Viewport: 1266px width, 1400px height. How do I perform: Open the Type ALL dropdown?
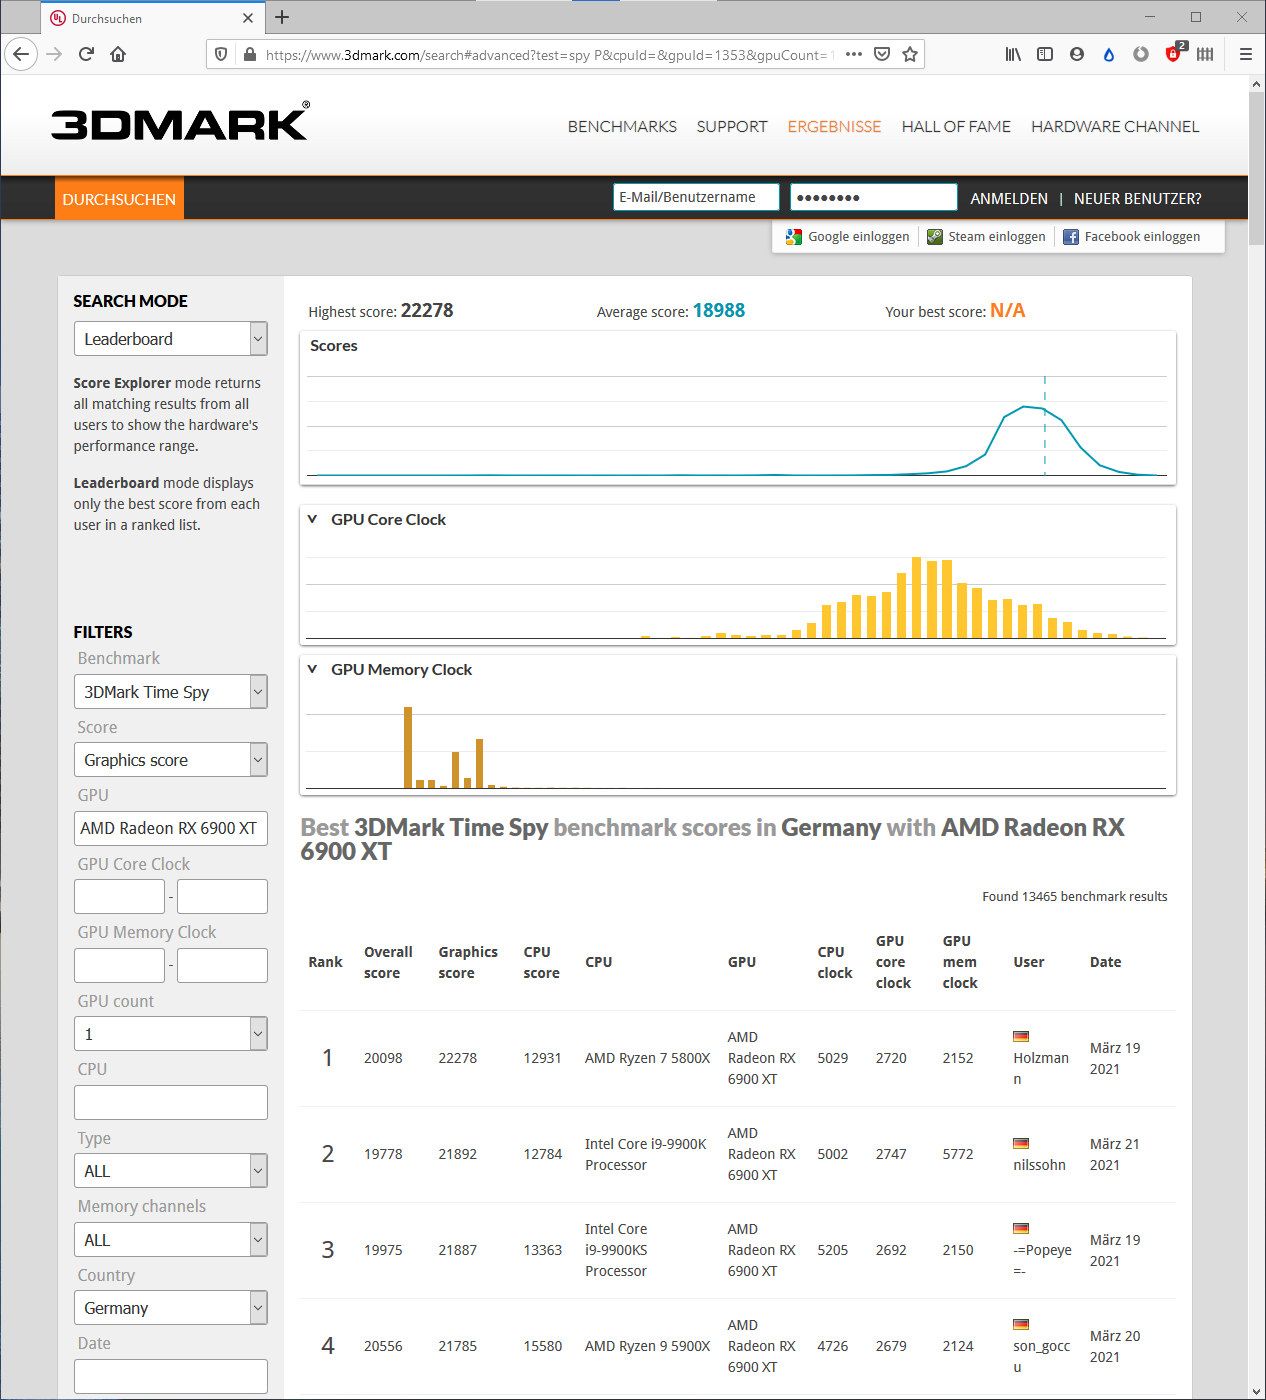coord(171,1171)
